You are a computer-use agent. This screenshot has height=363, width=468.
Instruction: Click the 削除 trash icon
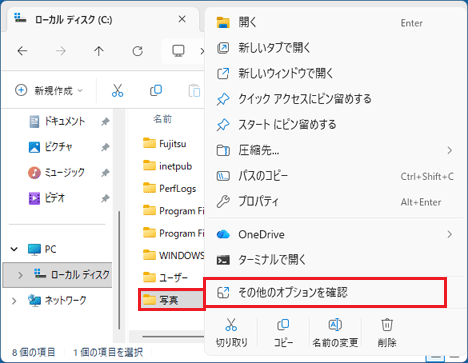tap(387, 324)
